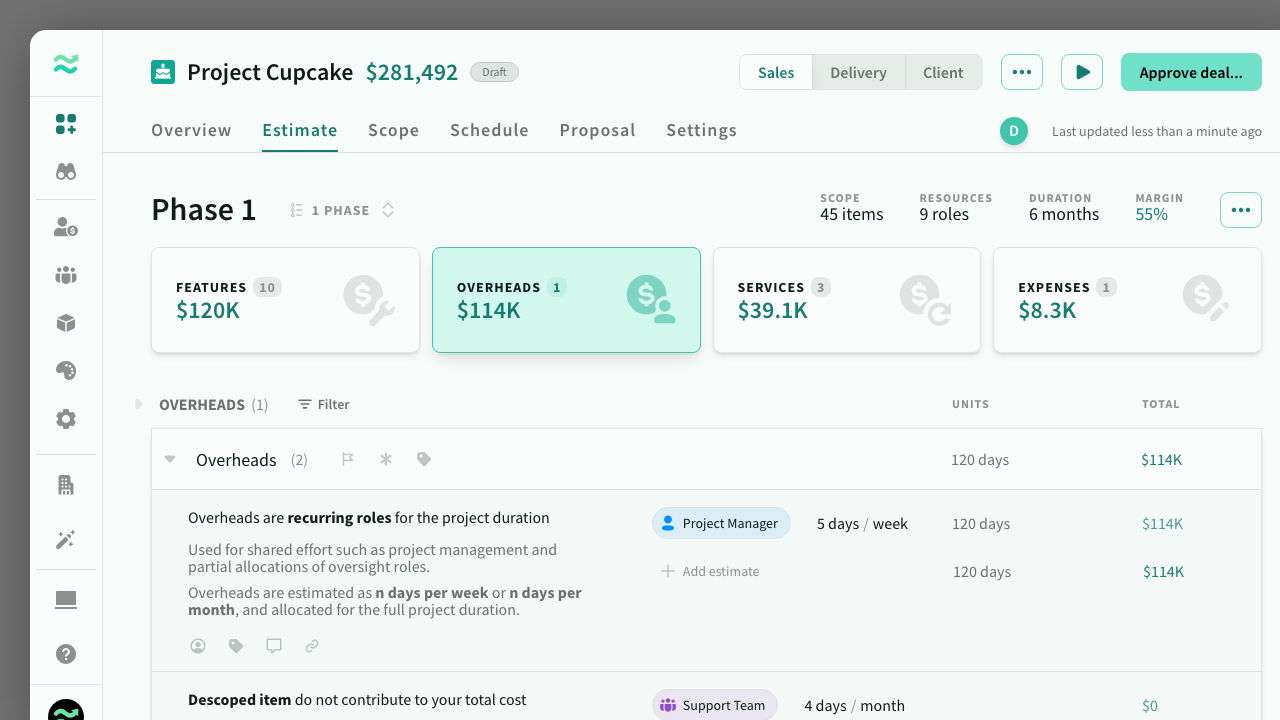The height and width of the screenshot is (720, 1280).
Task: Click the flag icon on Overheads row
Action: click(x=348, y=460)
